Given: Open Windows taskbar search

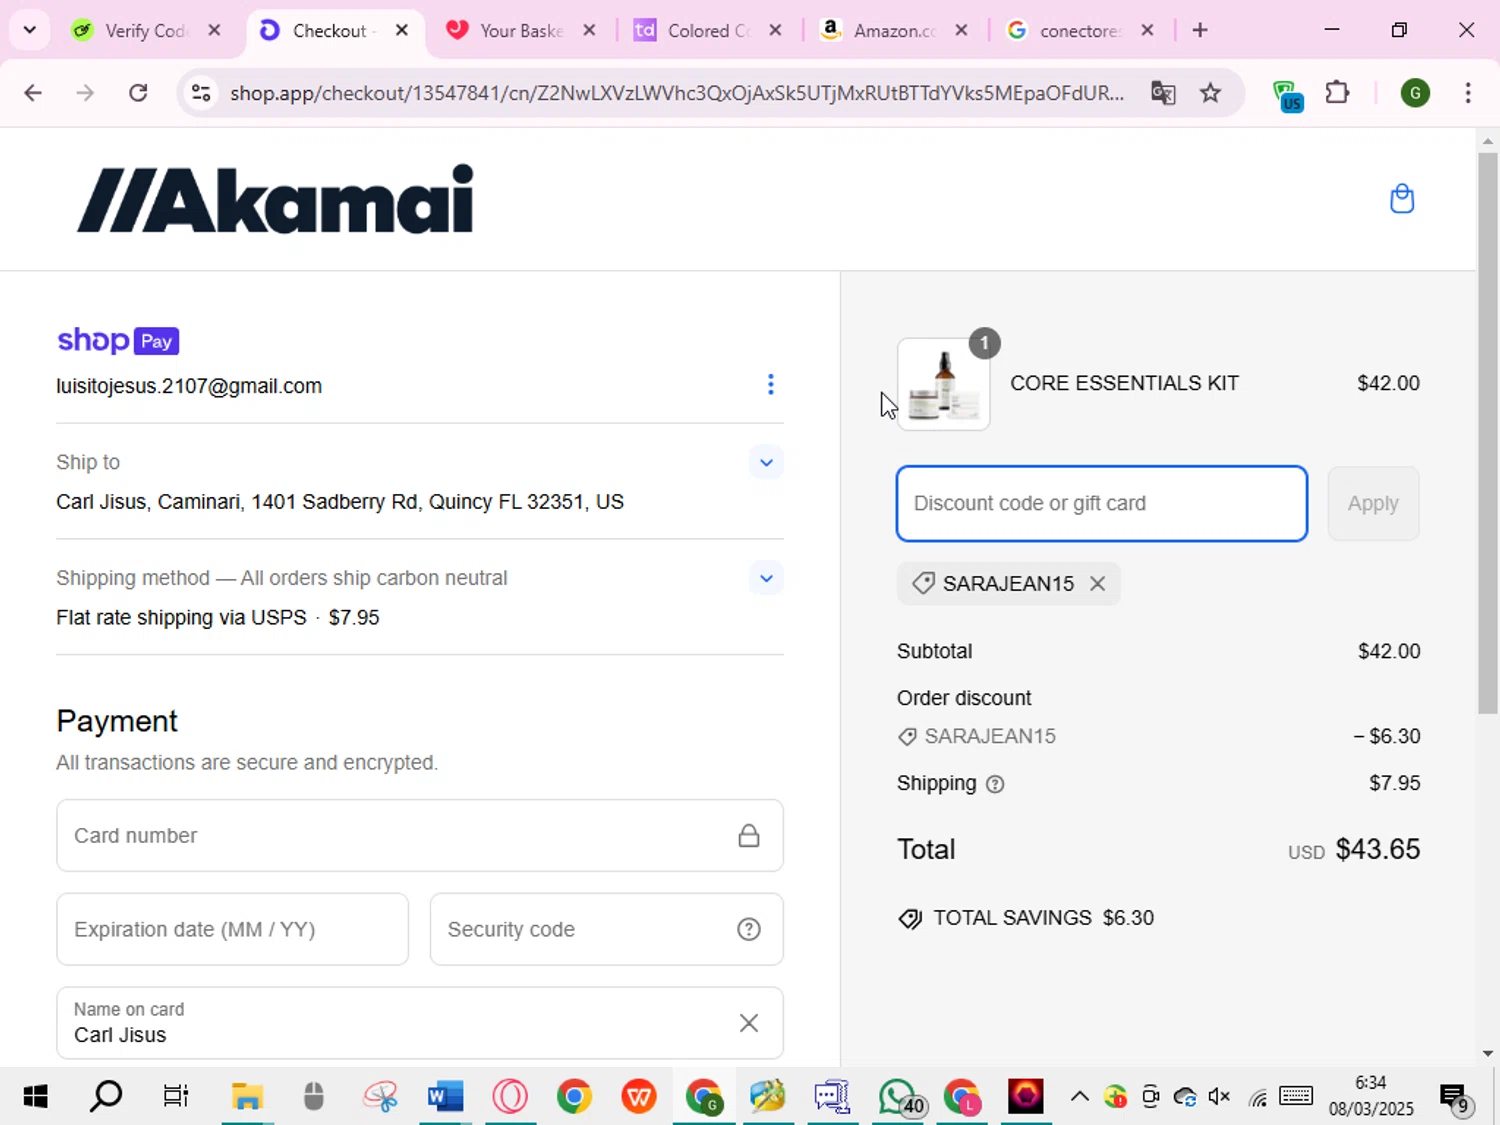Looking at the screenshot, I should click(105, 1097).
